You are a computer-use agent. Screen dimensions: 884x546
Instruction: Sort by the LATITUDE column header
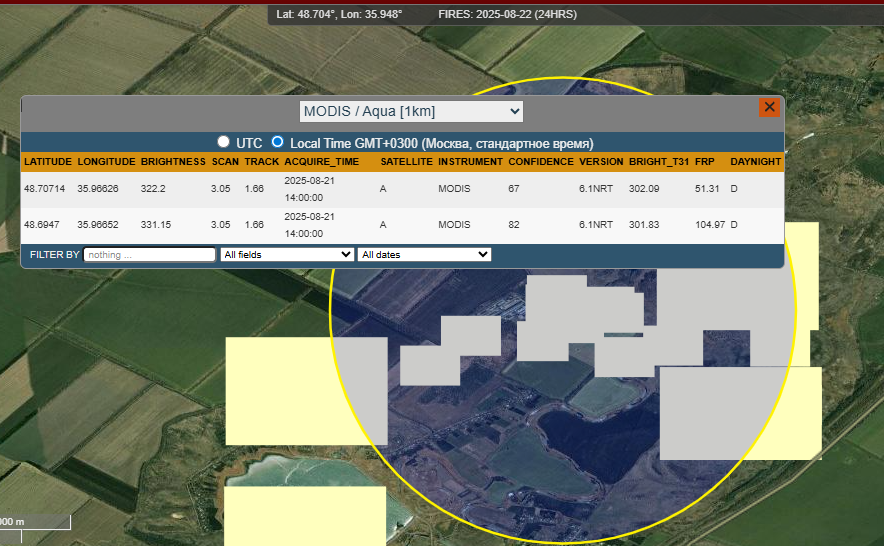pos(48,161)
